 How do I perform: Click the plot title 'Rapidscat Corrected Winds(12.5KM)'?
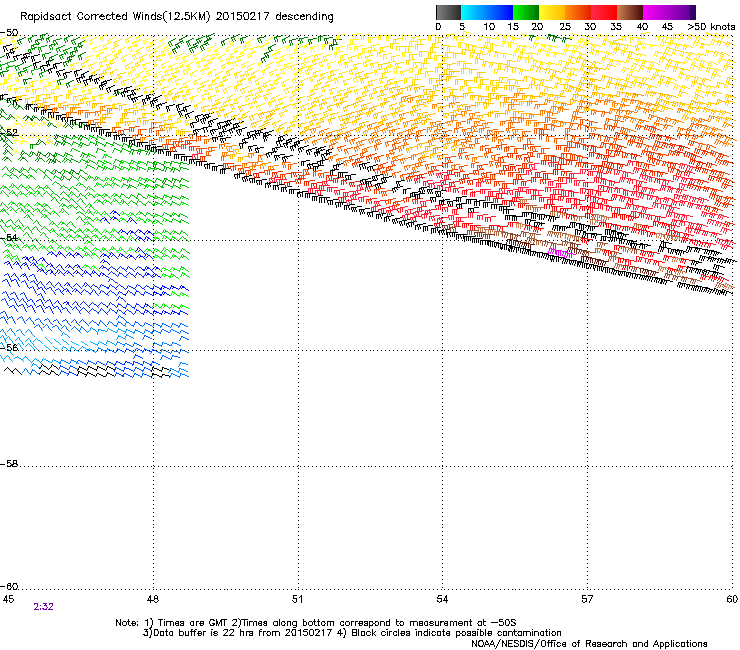(x=115, y=17)
